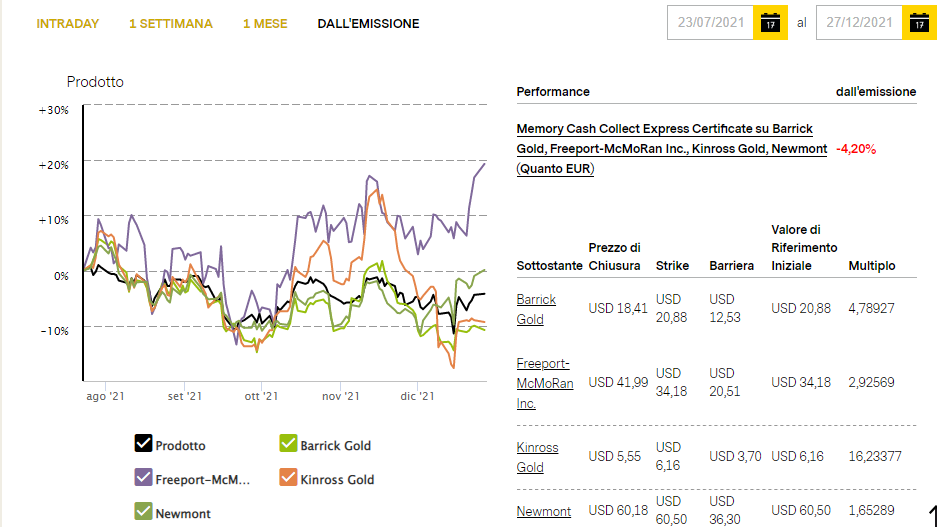
Task: Click the start date field 23/07/2021
Action: tap(711, 23)
